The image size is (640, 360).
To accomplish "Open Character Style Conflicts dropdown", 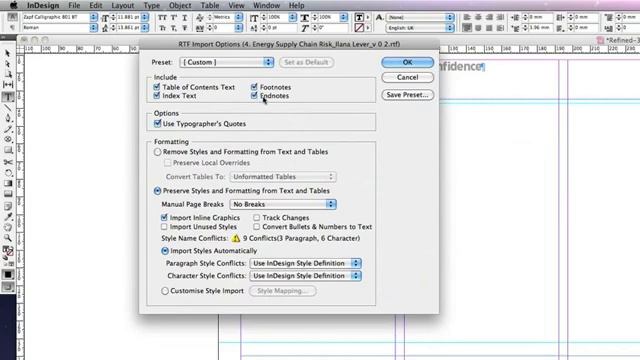I will tap(305, 276).
